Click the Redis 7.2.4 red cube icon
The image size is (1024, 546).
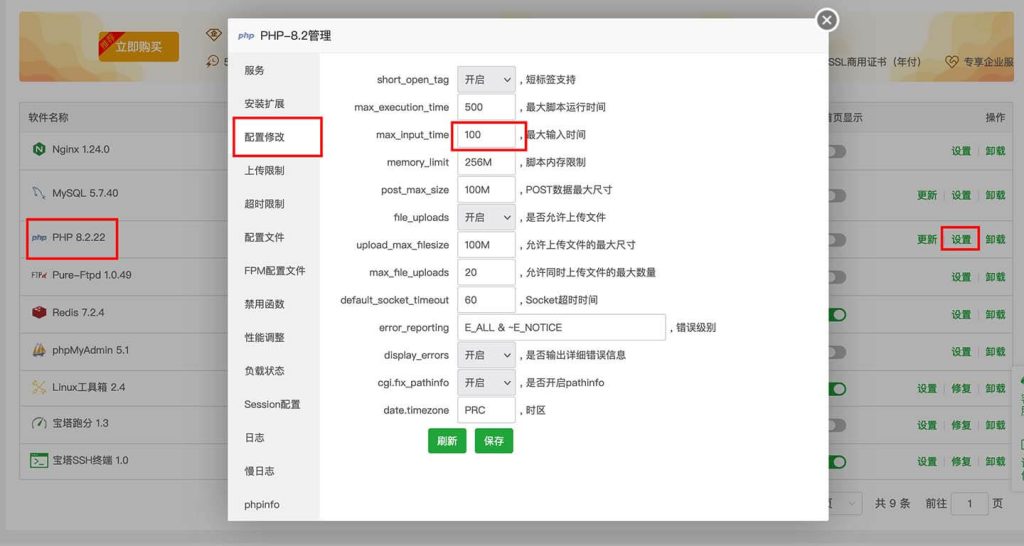[x=39, y=312]
